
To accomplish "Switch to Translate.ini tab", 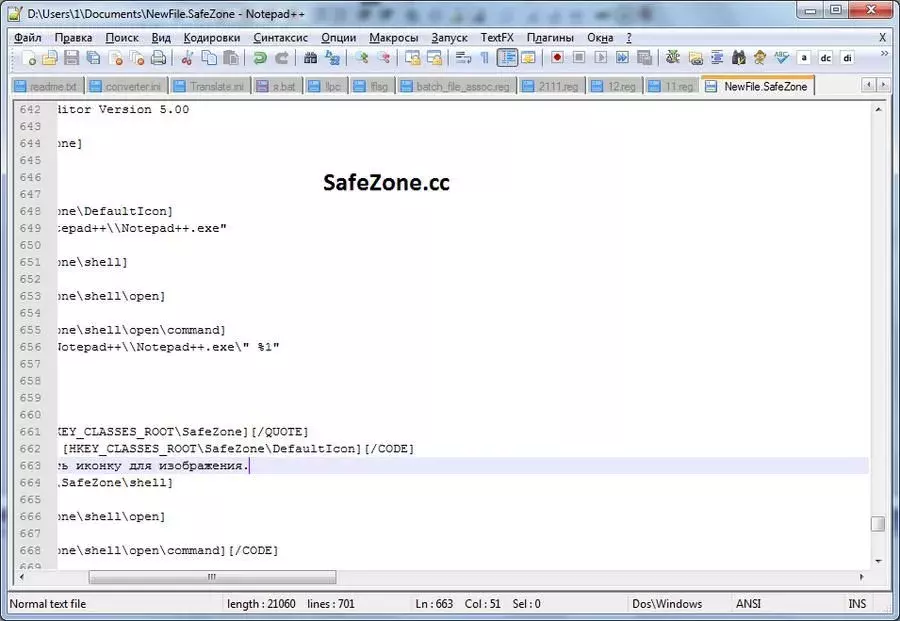I will click(210, 86).
